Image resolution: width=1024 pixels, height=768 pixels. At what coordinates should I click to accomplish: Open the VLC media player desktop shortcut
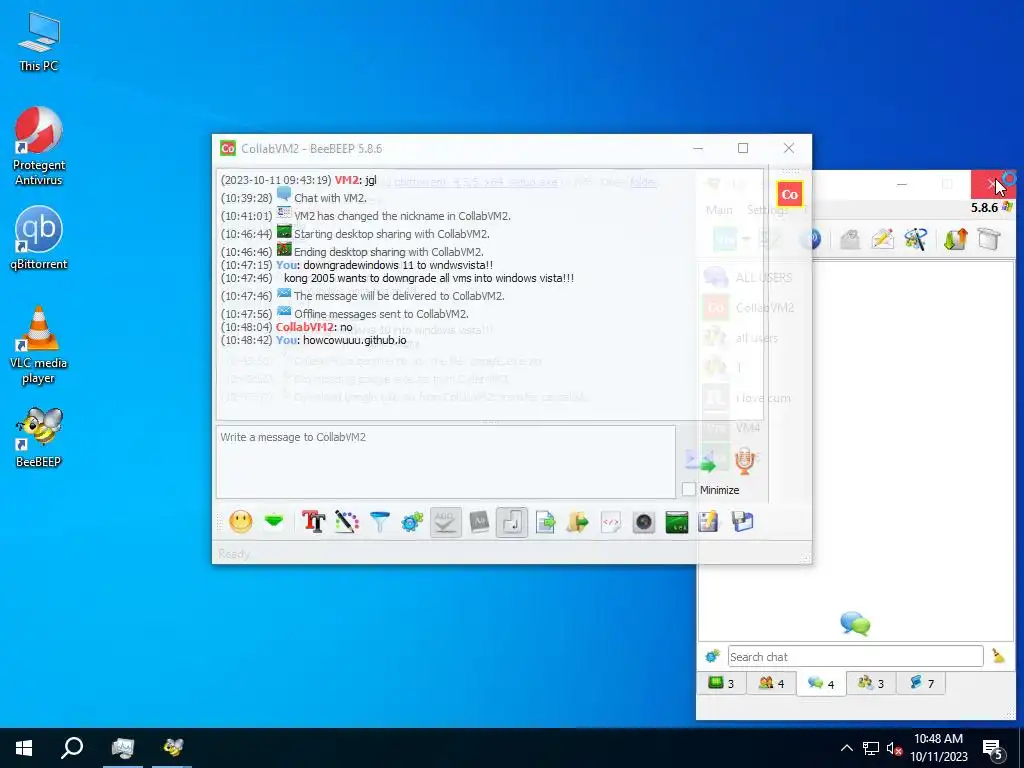click(39, 345)
